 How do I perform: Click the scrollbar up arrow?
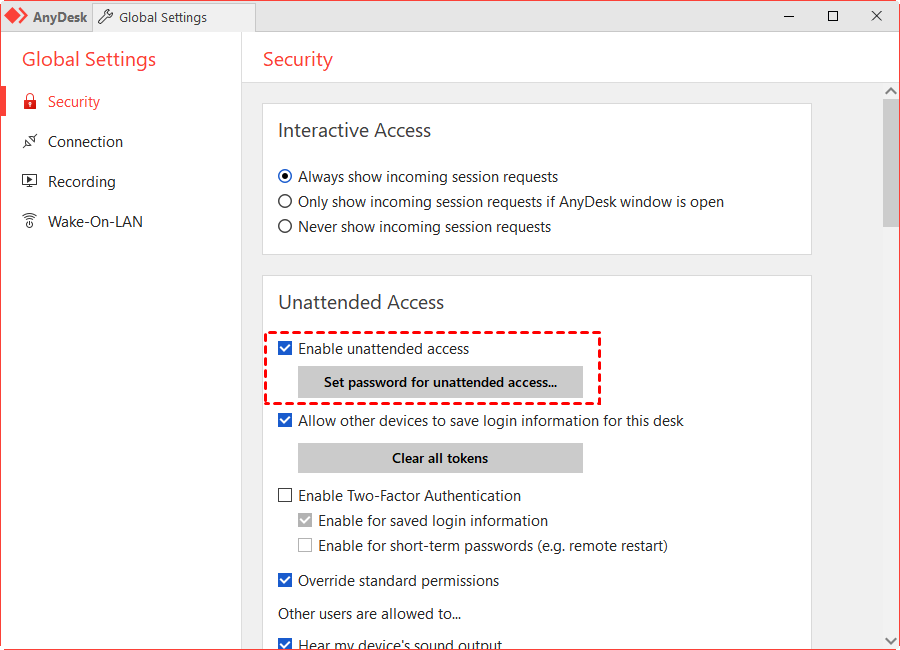tap(891, 91)
